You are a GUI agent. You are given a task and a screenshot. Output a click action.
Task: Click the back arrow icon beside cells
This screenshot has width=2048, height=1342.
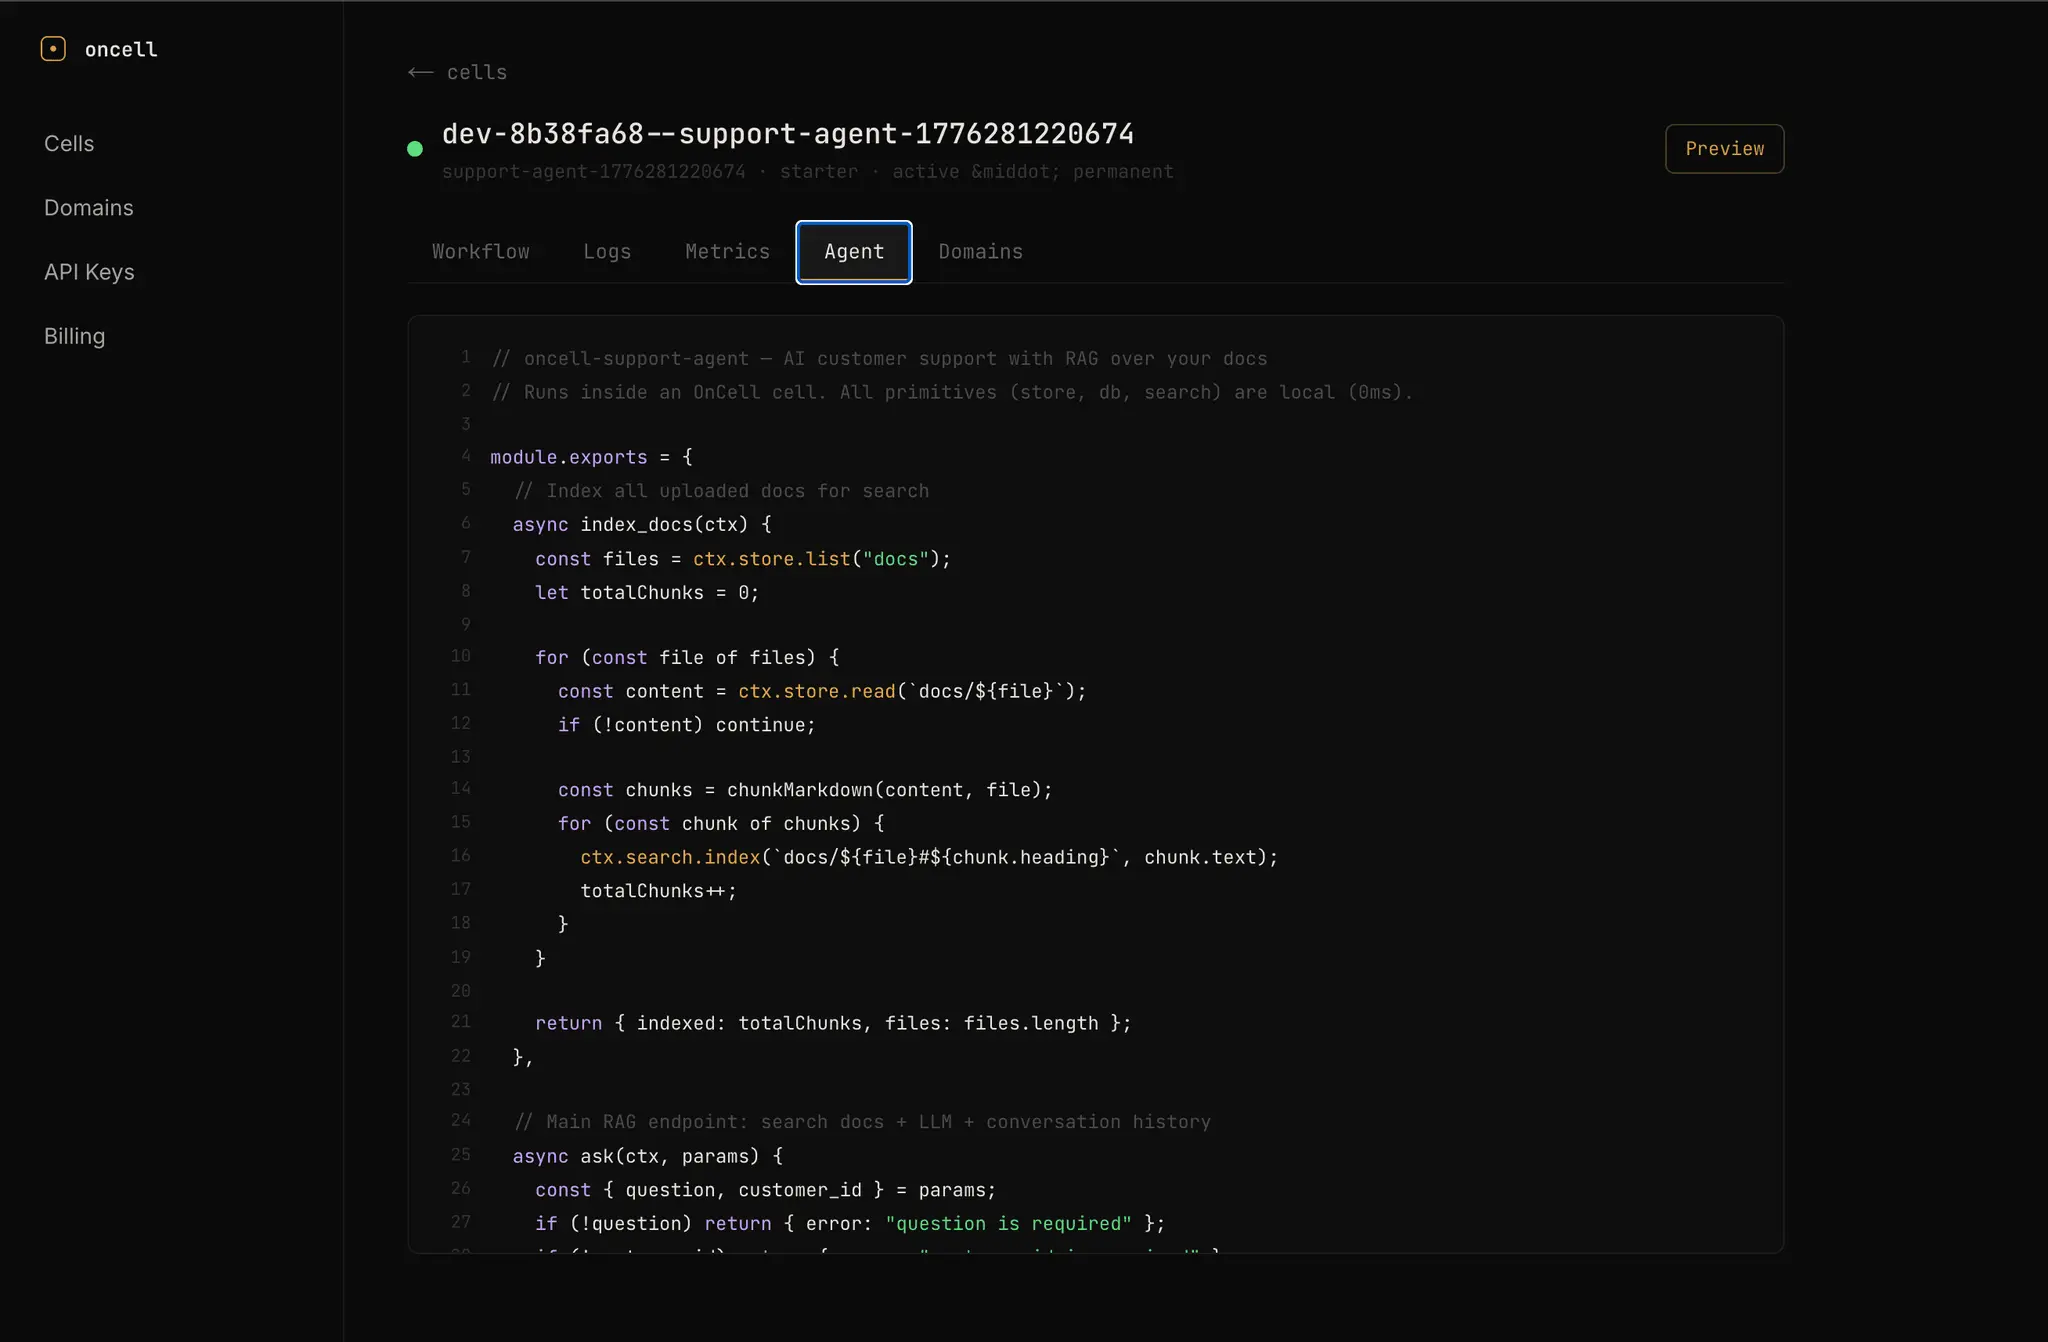click(421, 72)
